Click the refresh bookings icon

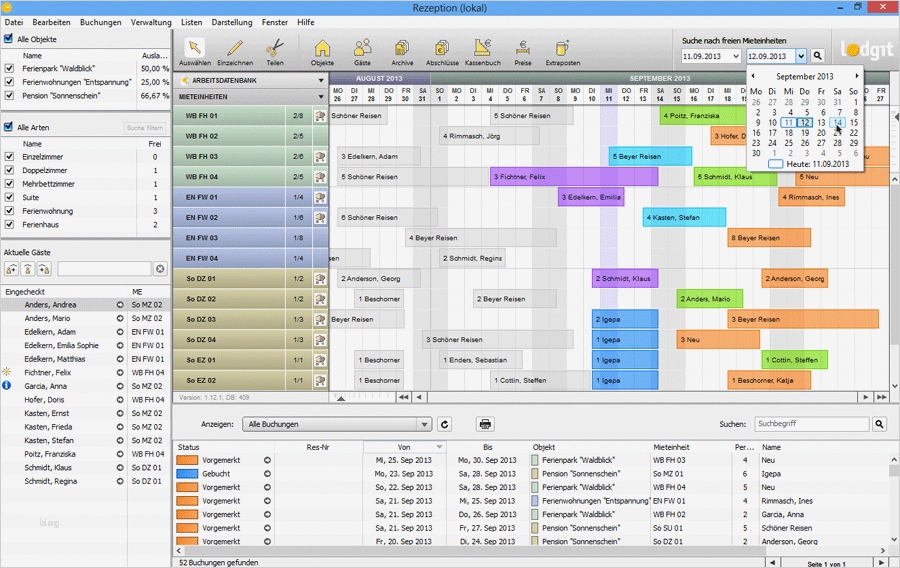(x=444, y=425)
